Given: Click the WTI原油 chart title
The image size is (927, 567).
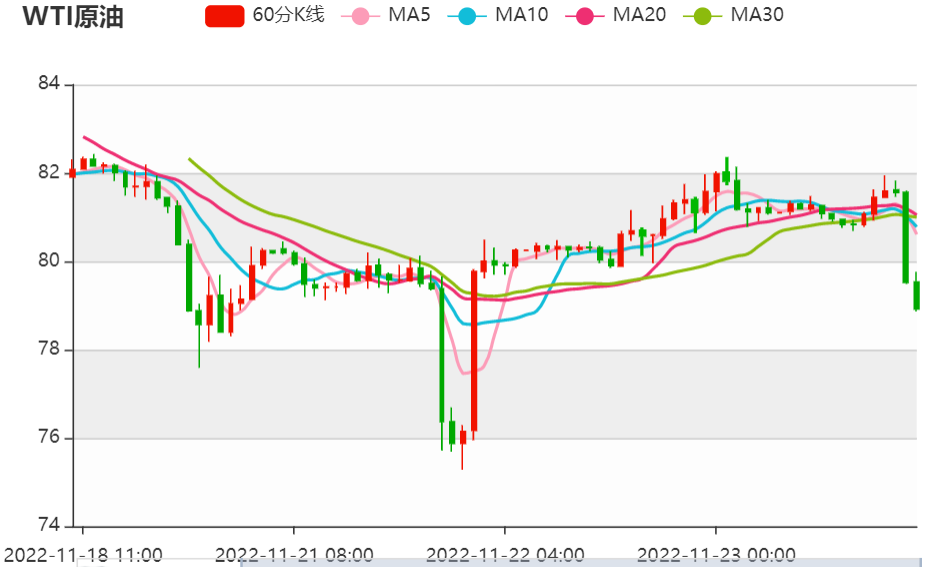Looking at the screenshot, I should 73,17.
